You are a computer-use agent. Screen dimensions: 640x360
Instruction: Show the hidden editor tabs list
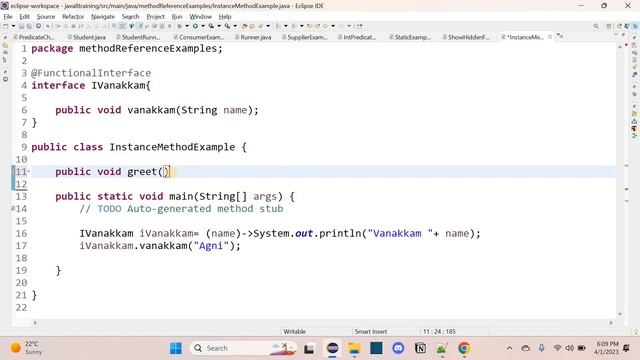point(560,37)
